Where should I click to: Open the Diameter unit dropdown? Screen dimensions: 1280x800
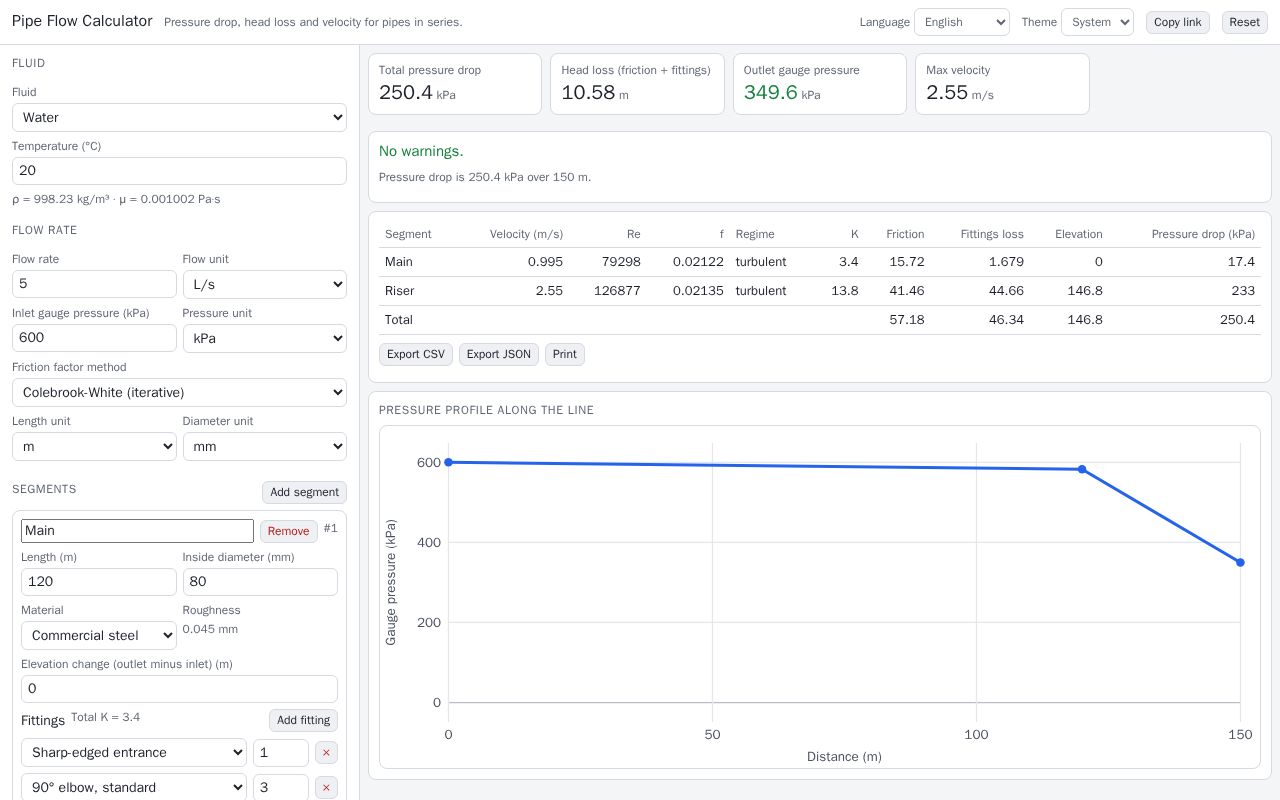[265, 446]
